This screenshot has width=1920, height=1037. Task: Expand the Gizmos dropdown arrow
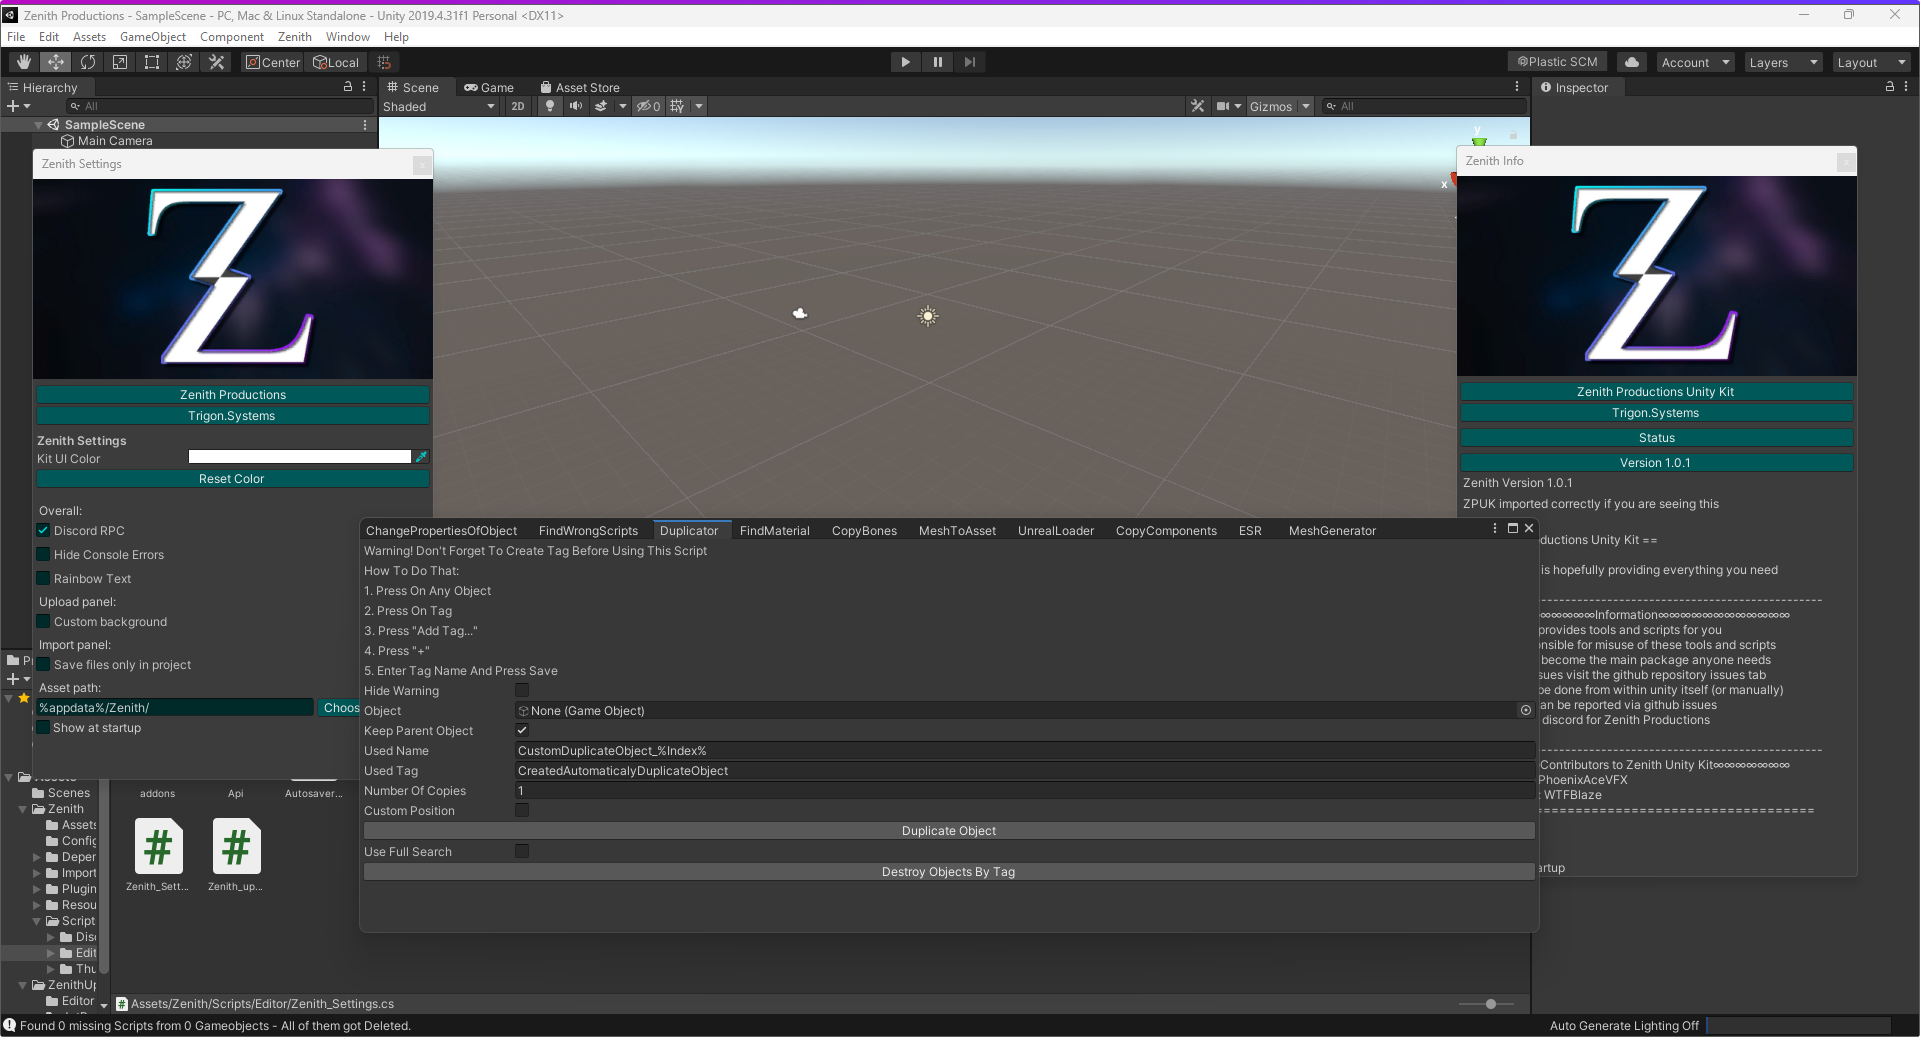coord(1305,107)
